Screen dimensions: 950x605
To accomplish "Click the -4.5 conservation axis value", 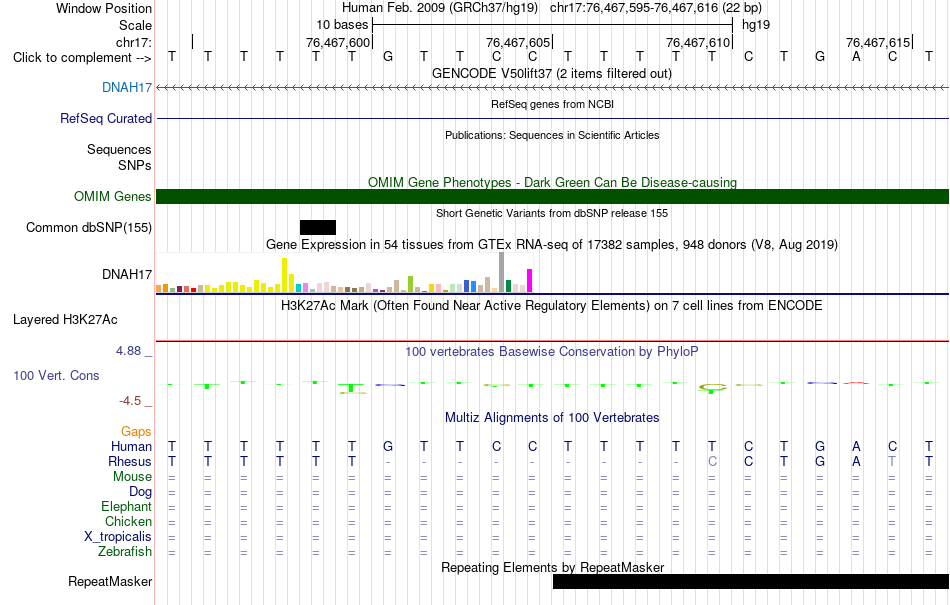I will 130,401.
